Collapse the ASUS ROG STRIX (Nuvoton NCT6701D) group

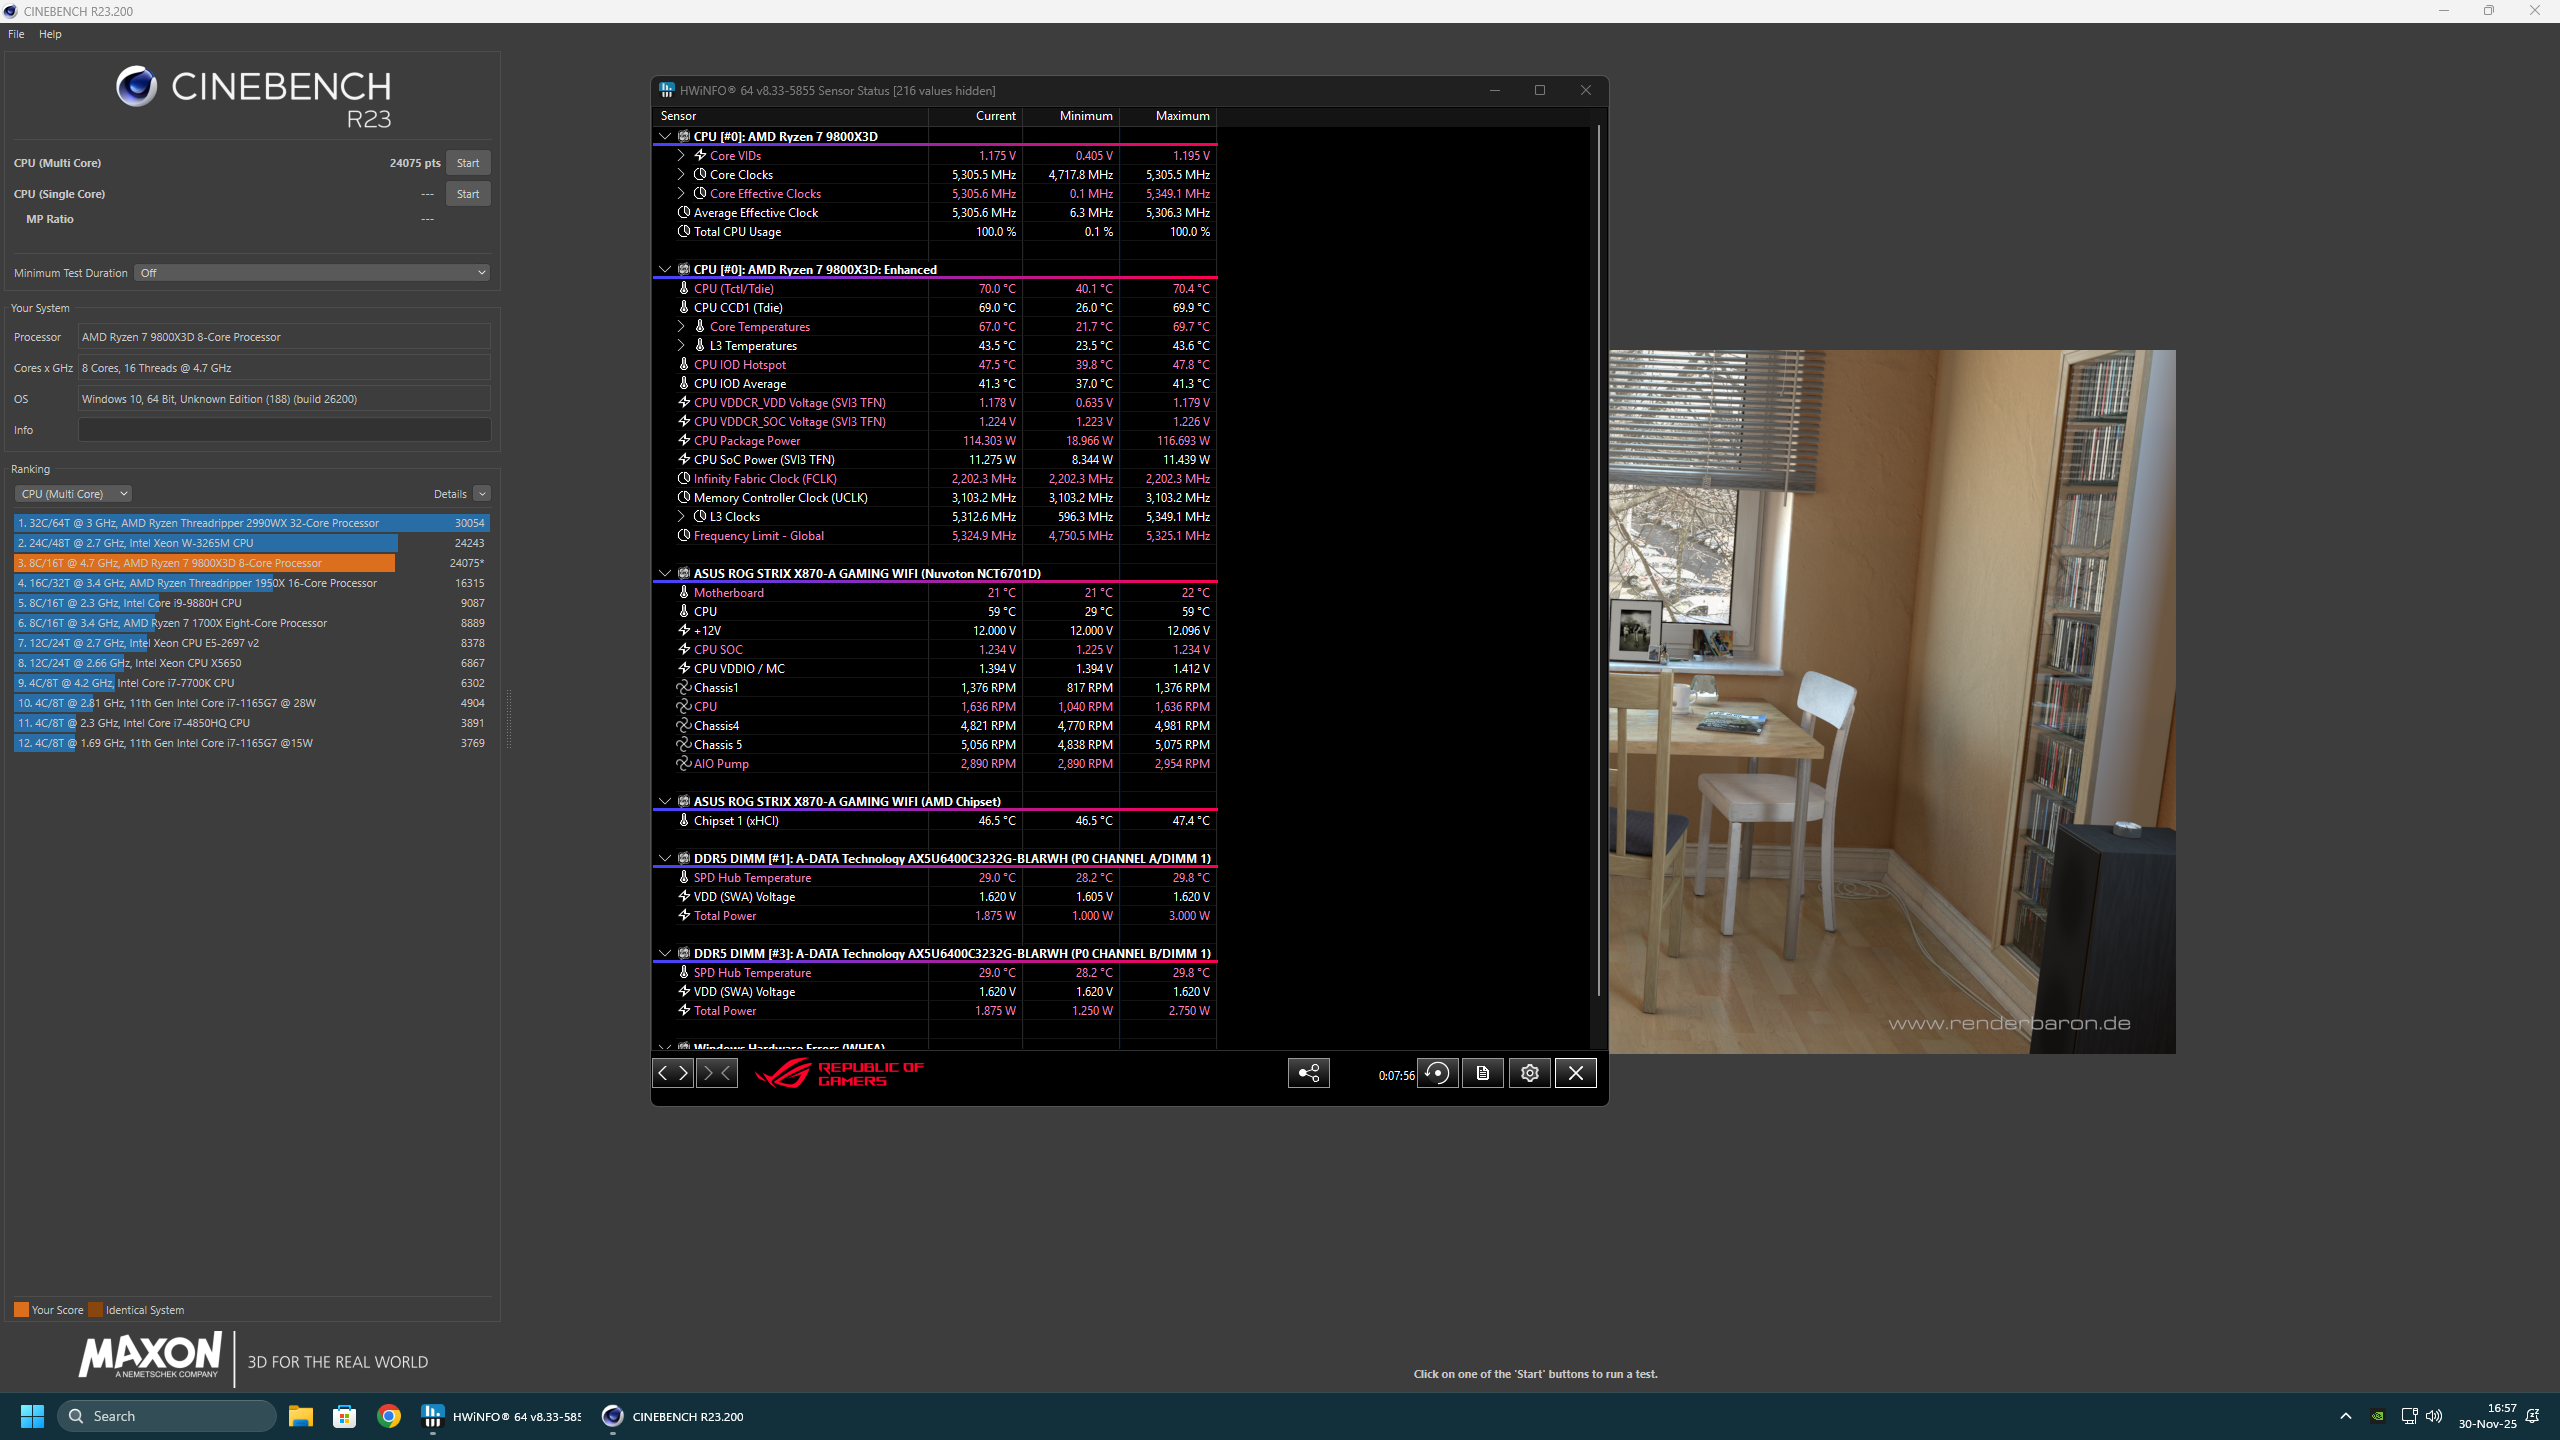[x=665, y=573]
